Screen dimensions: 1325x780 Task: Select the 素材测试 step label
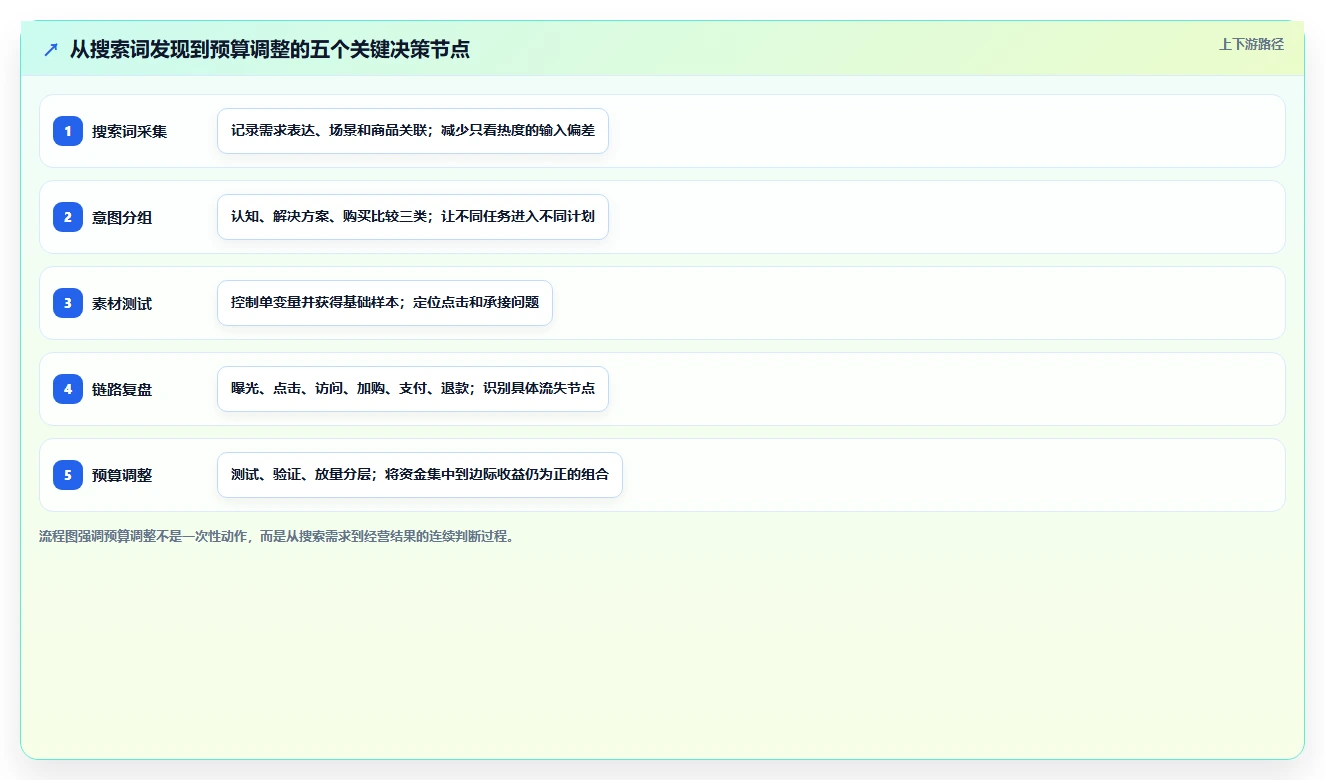[x=122, y=304]
